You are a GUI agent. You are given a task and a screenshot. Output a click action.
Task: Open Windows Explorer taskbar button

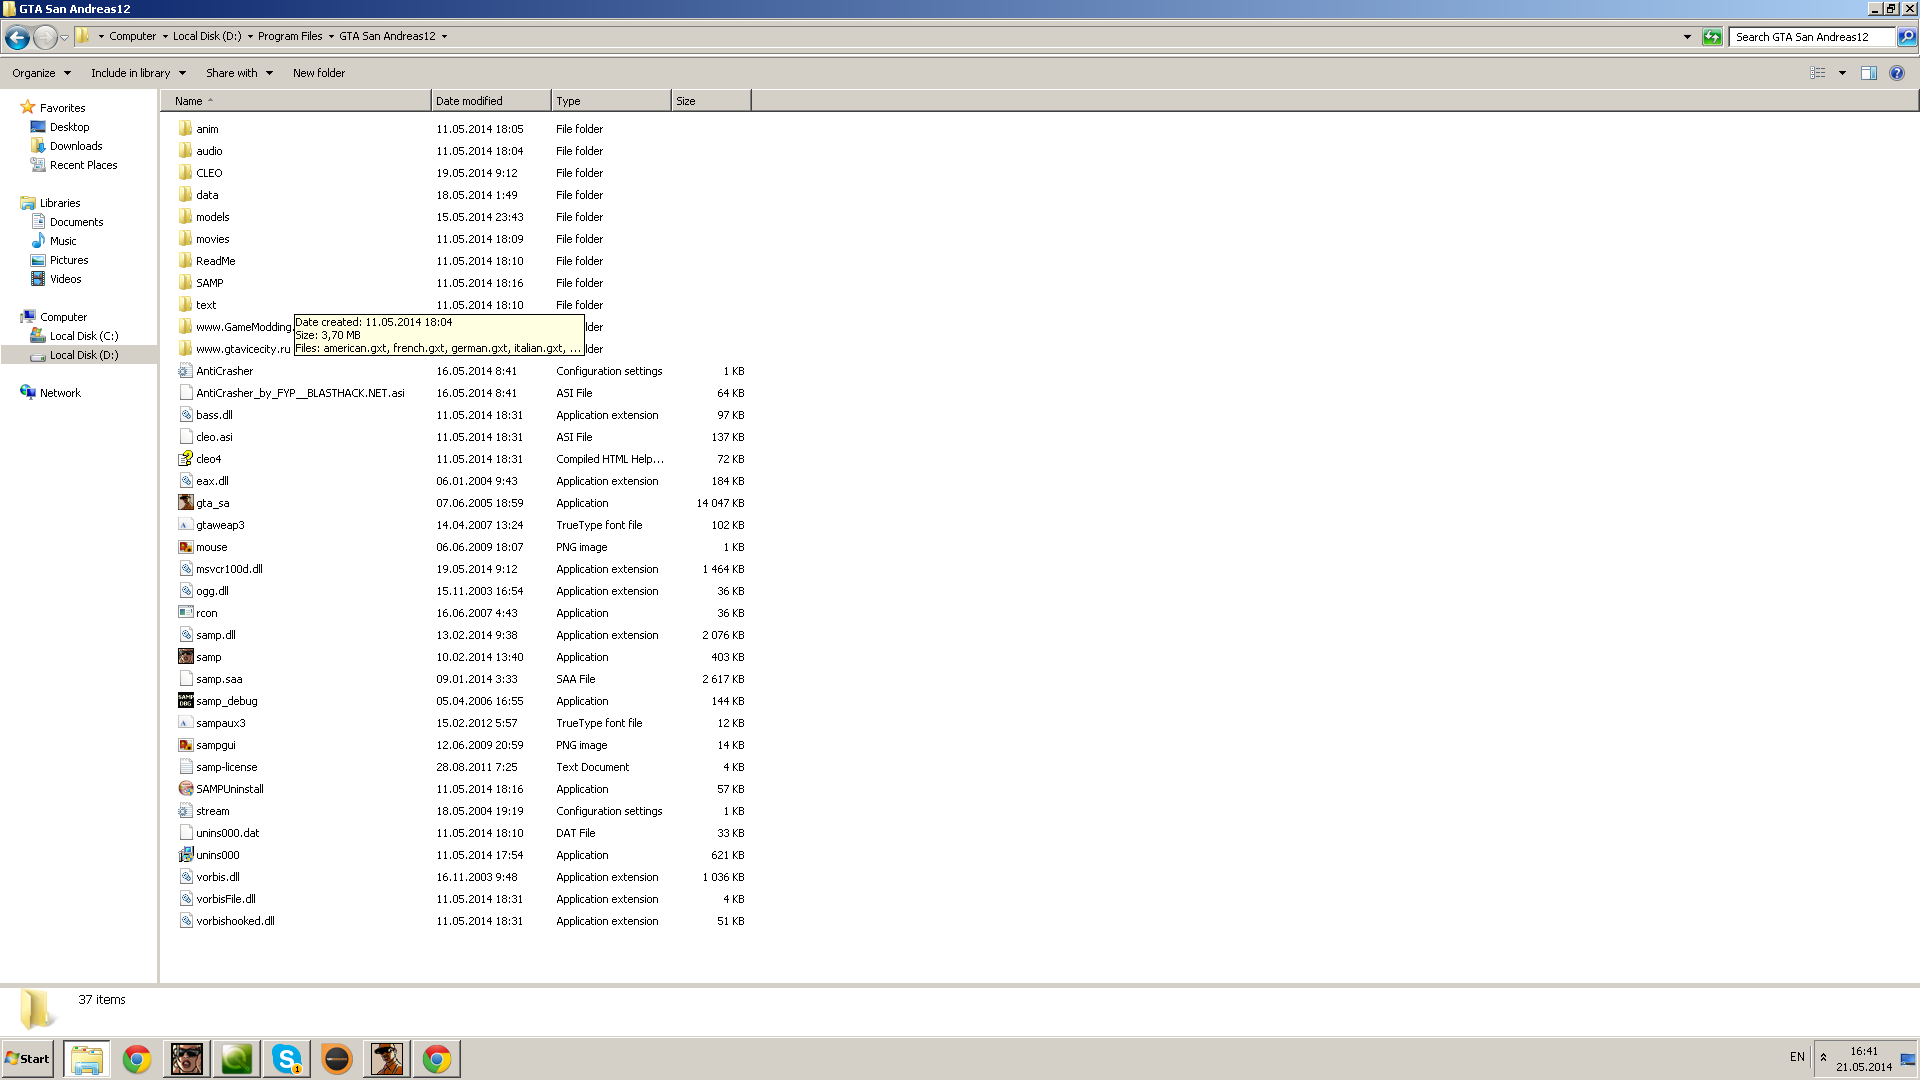tap(87, 1058)
